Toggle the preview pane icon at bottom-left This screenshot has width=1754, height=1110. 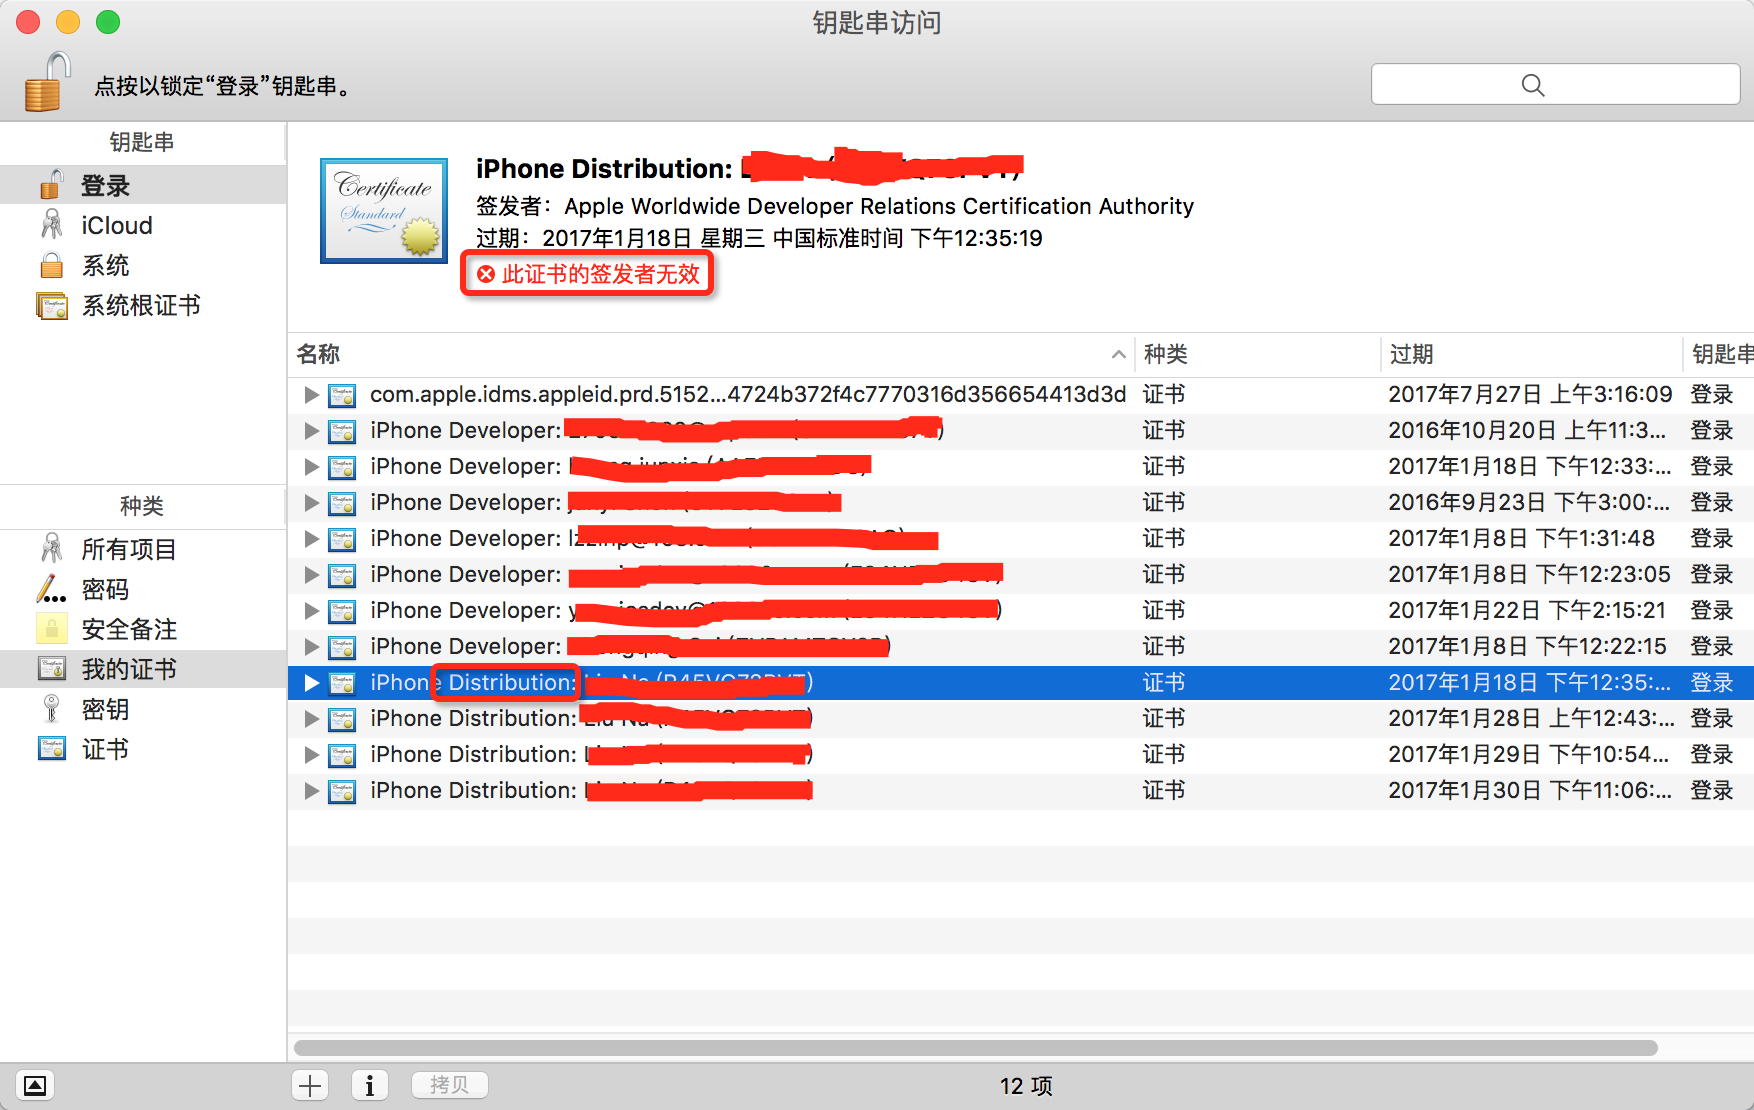click(x=35, y=1085)
